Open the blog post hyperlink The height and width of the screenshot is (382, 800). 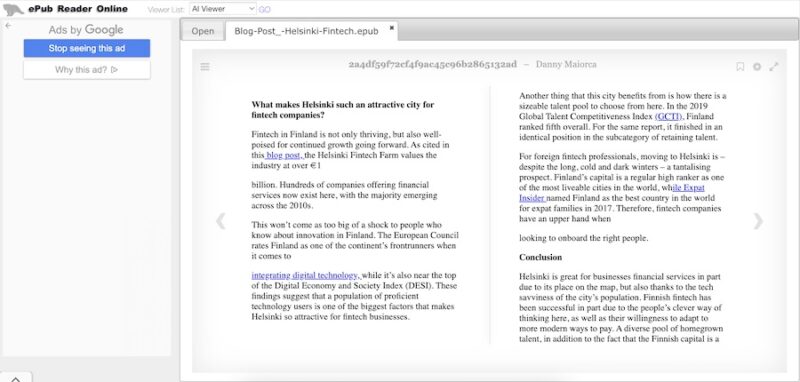284,155
